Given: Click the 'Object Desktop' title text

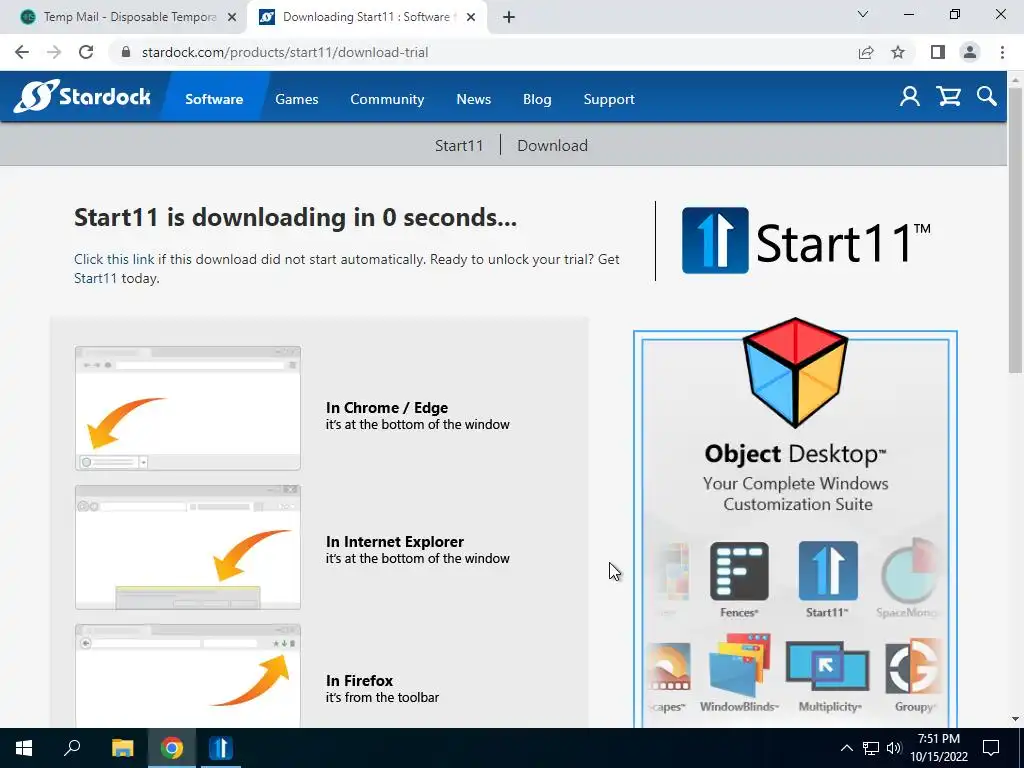Looking at the screenshot, I should click(x=795, y=454).
